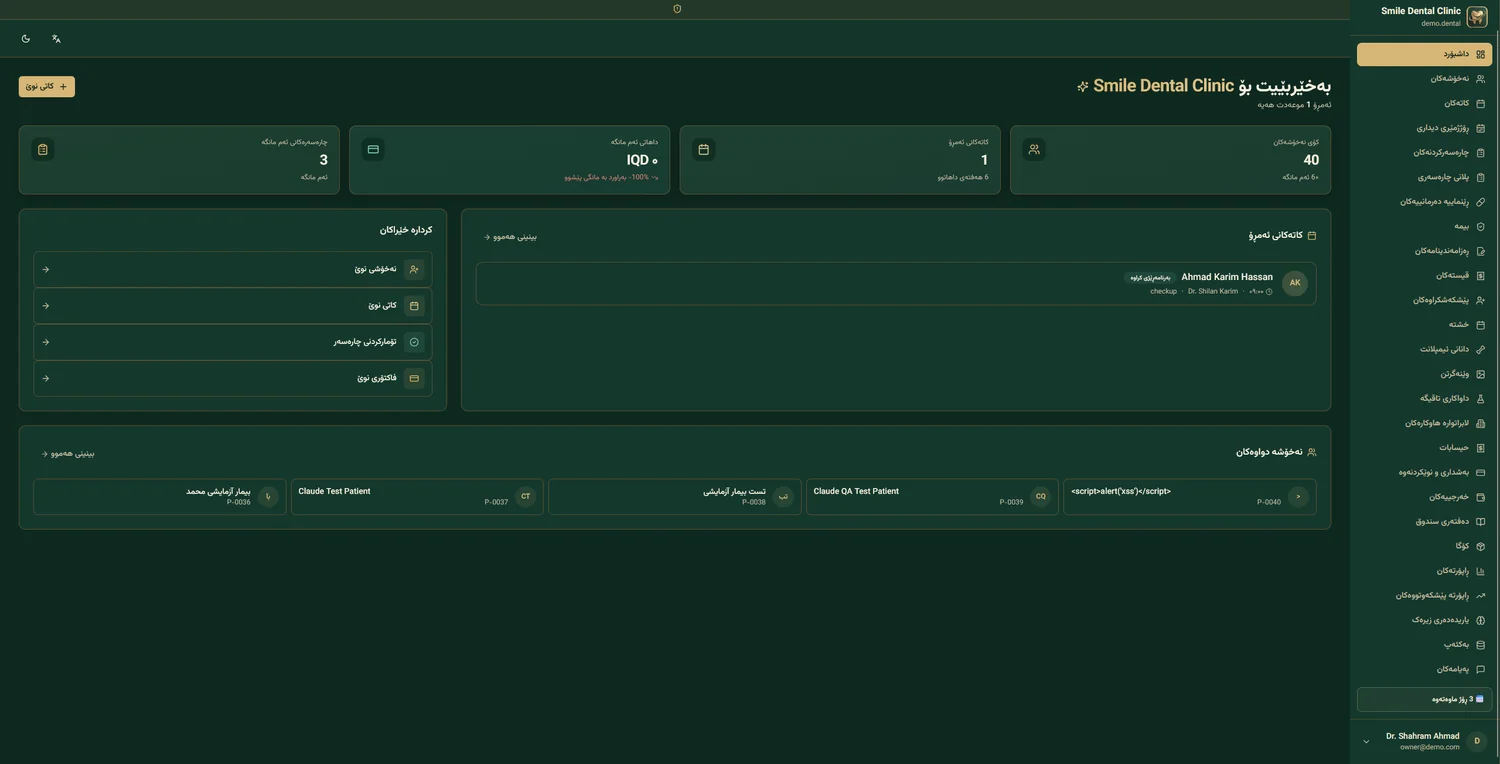Select quick action "فاکتۆری نوێ" new invoice
The image size is (1500, 764).
(x=233, y=378)
